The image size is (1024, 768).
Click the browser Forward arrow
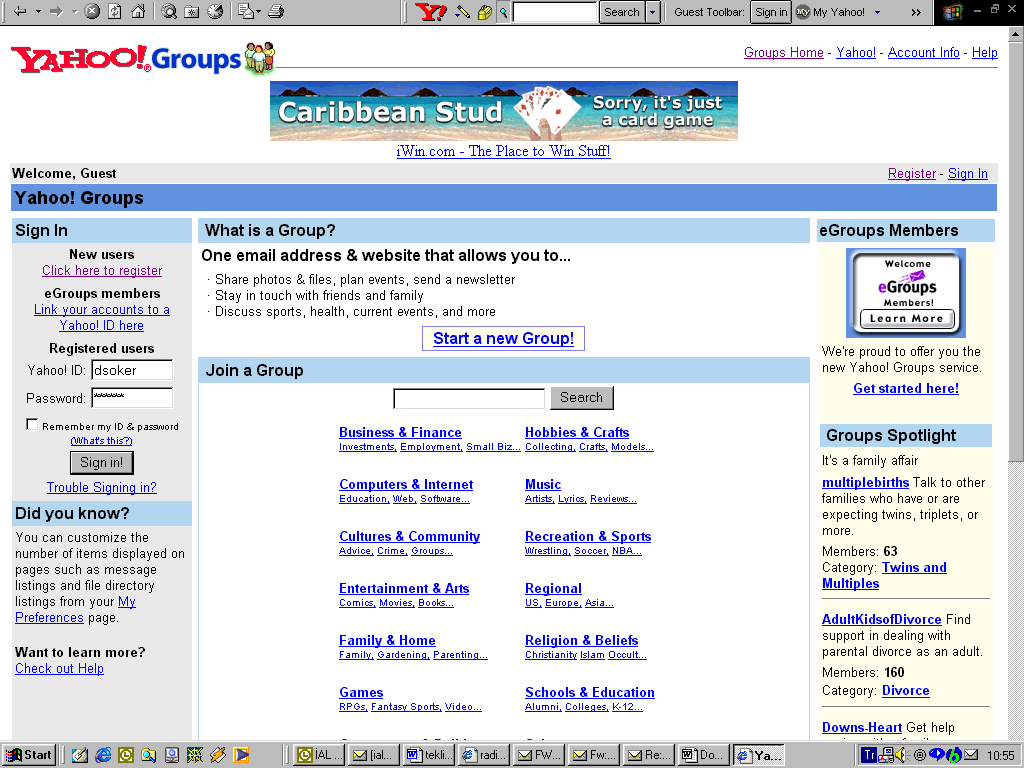tap(56, 11)
